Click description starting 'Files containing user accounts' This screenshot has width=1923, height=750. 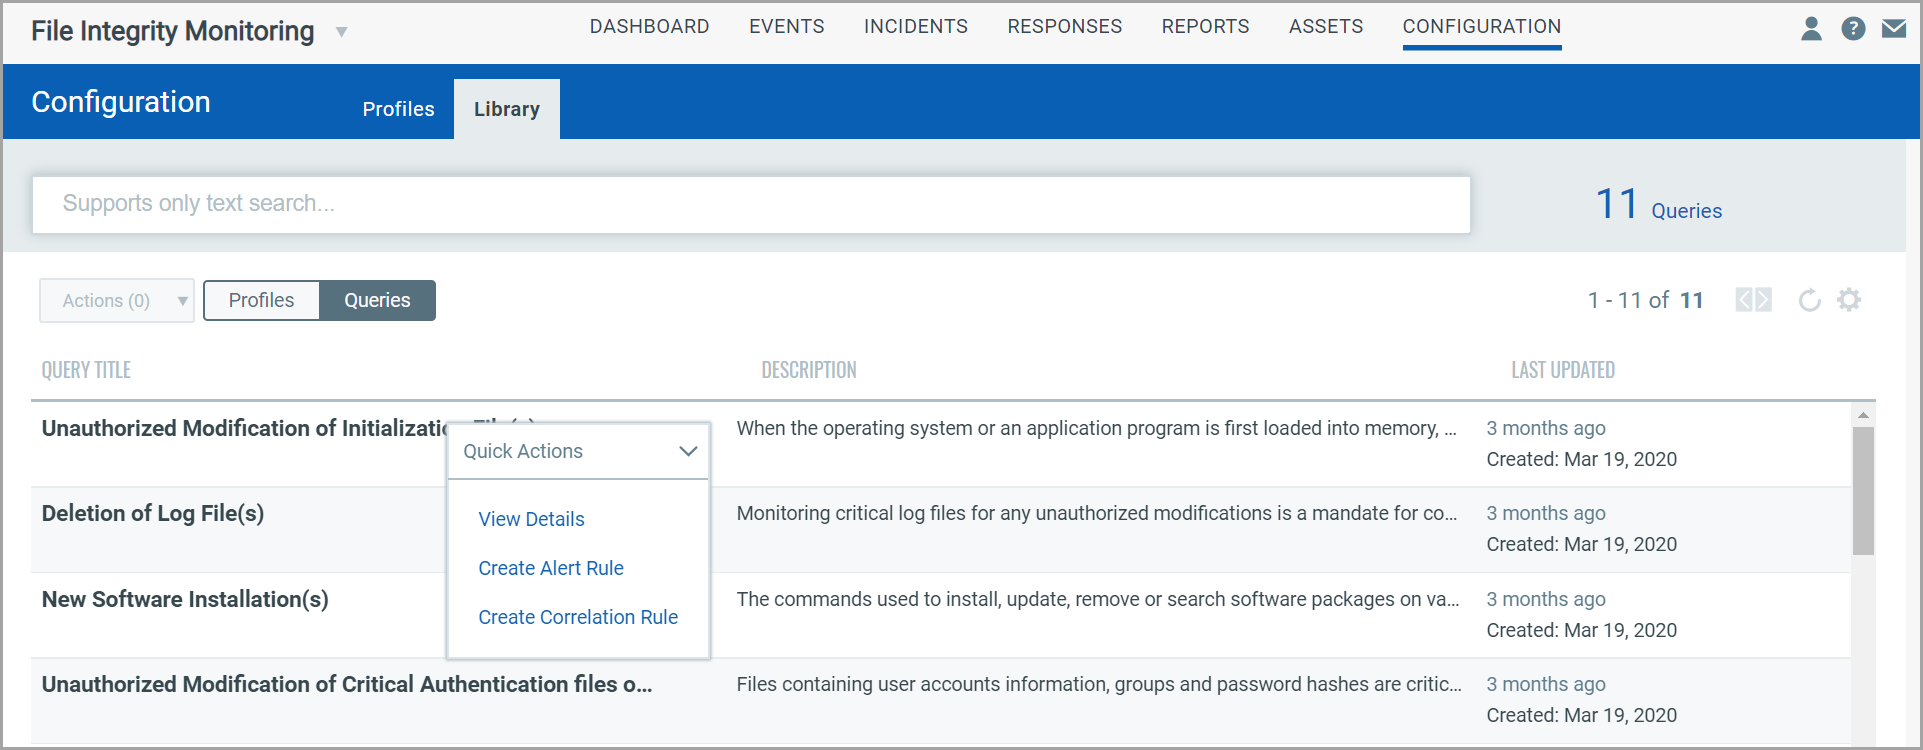pyautogui.click(x=1099, y=684)
